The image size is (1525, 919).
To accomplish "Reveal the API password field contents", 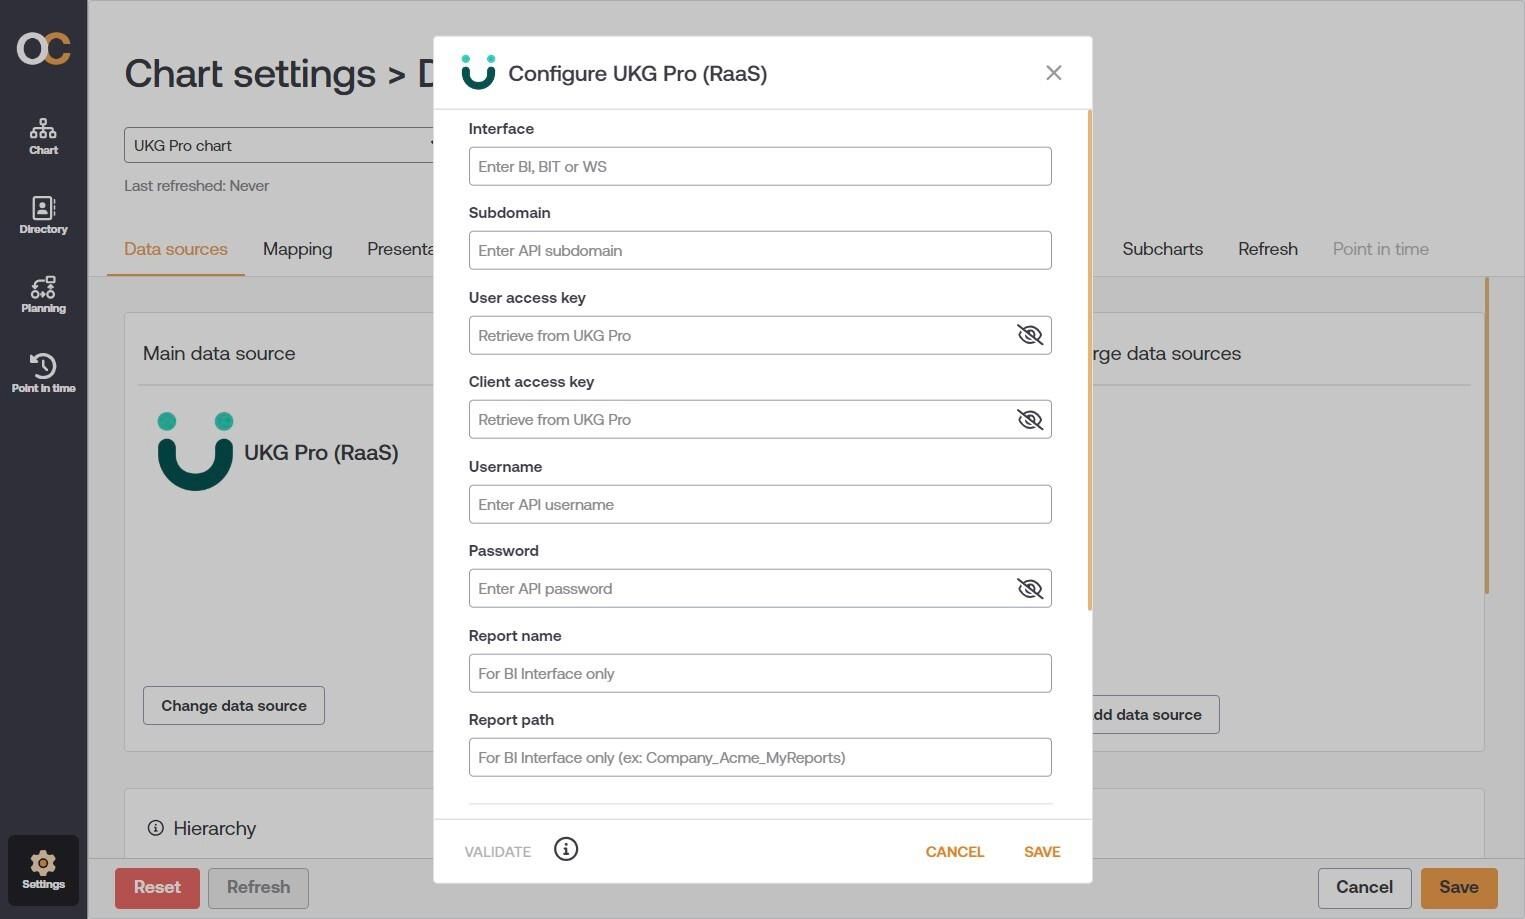I will [1029, 588].
